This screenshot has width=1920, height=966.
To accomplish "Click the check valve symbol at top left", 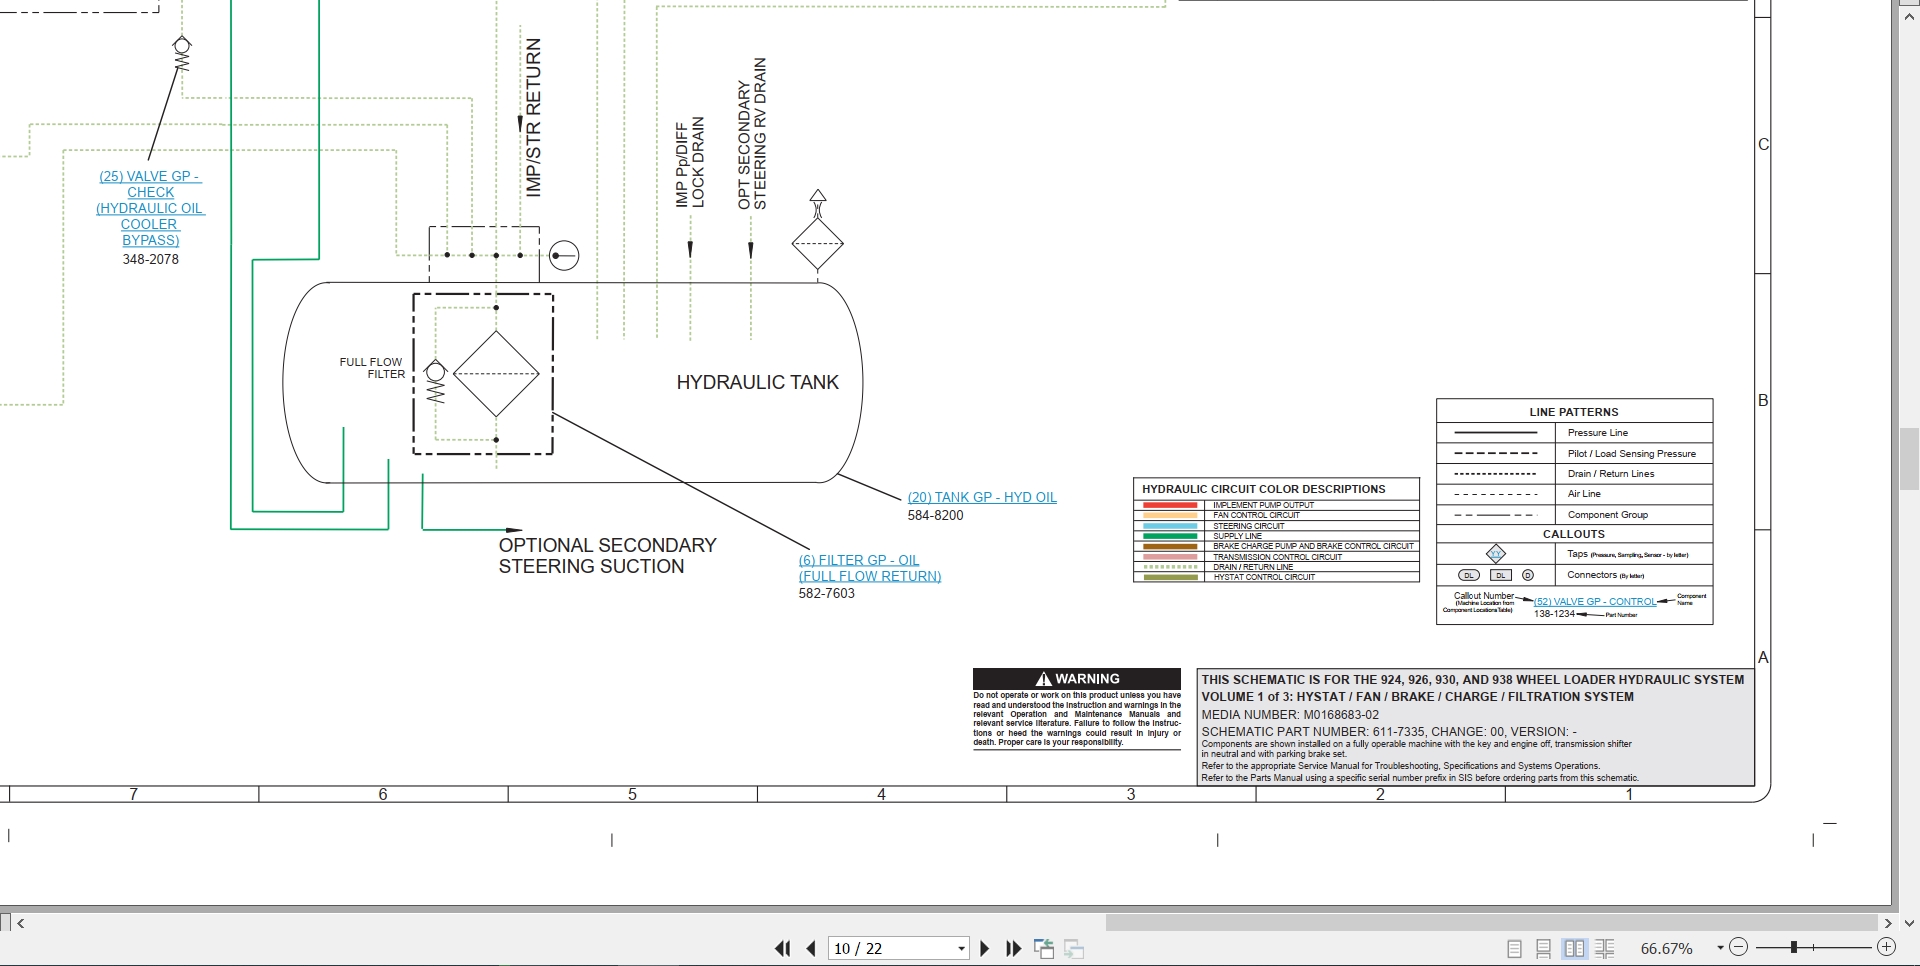I will 182,53.
